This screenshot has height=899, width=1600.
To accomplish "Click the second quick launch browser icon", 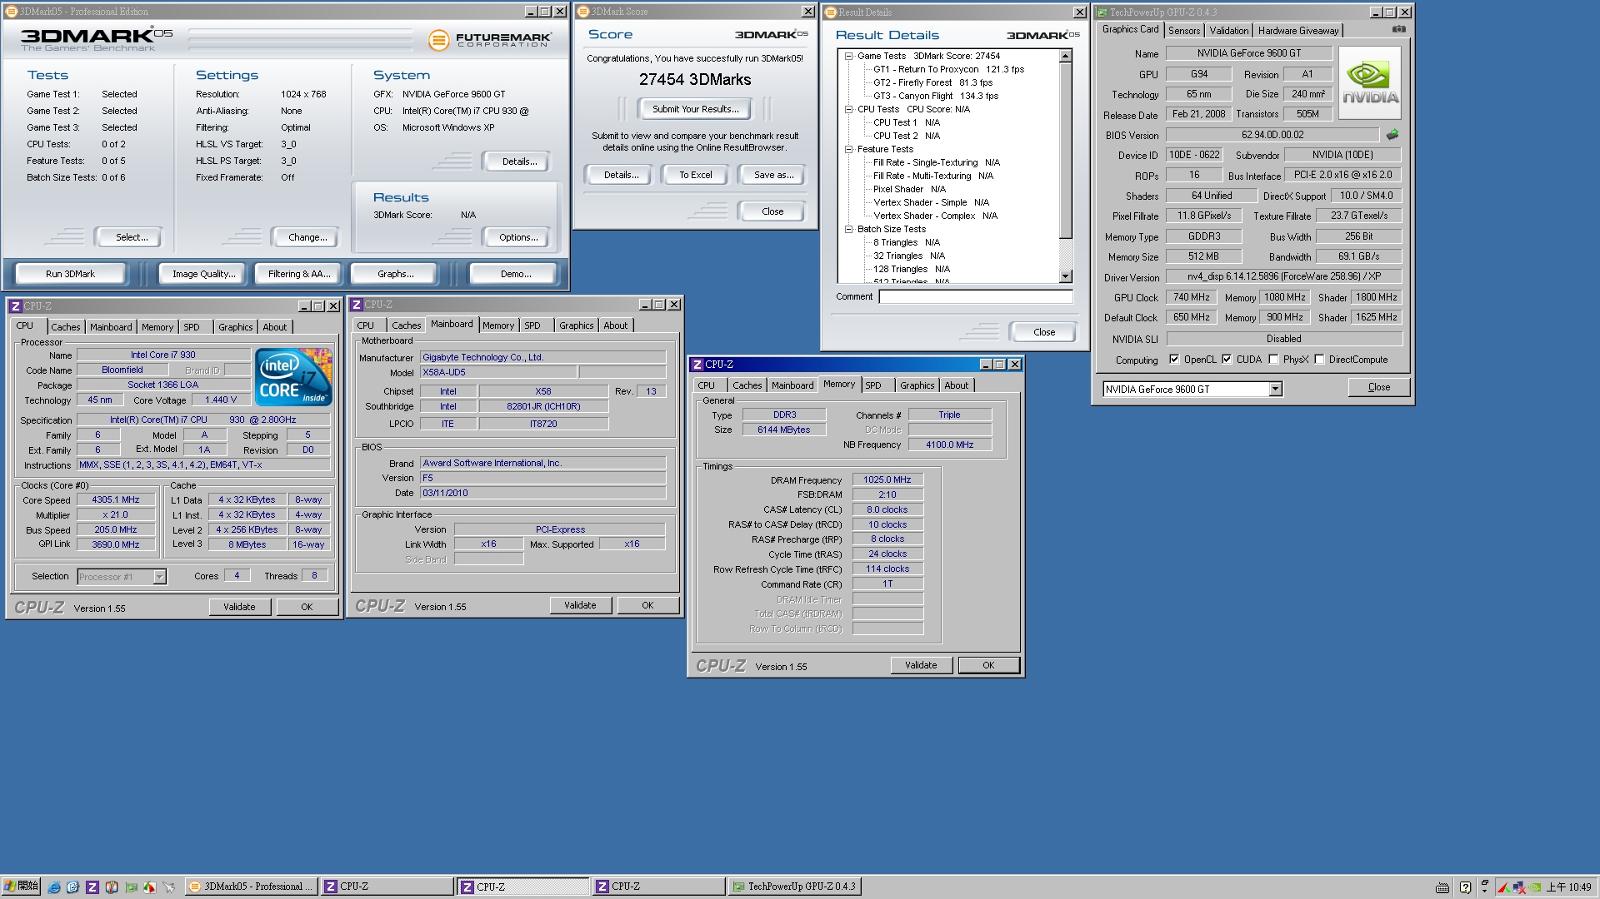I will pos(73,887).
